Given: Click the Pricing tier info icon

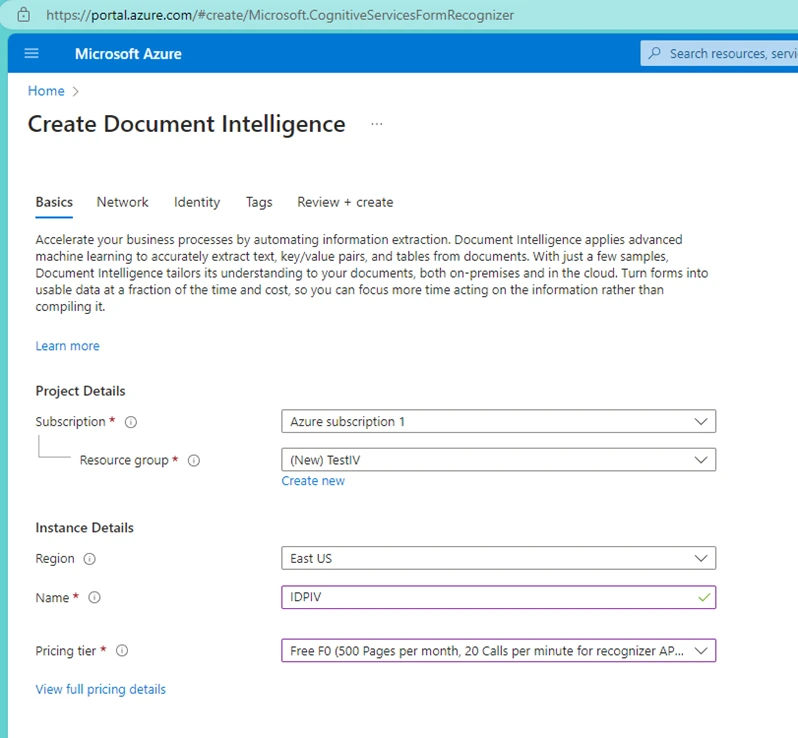Looking at the screenshot, I should coord(122,650).
